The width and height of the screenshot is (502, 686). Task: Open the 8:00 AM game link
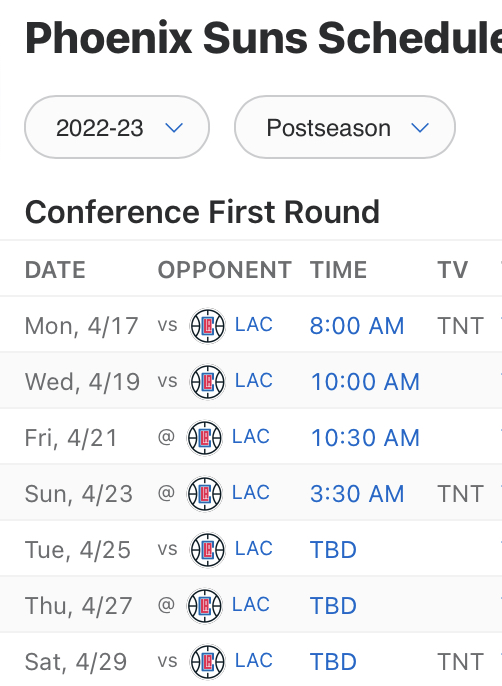[x=357, y=326]
